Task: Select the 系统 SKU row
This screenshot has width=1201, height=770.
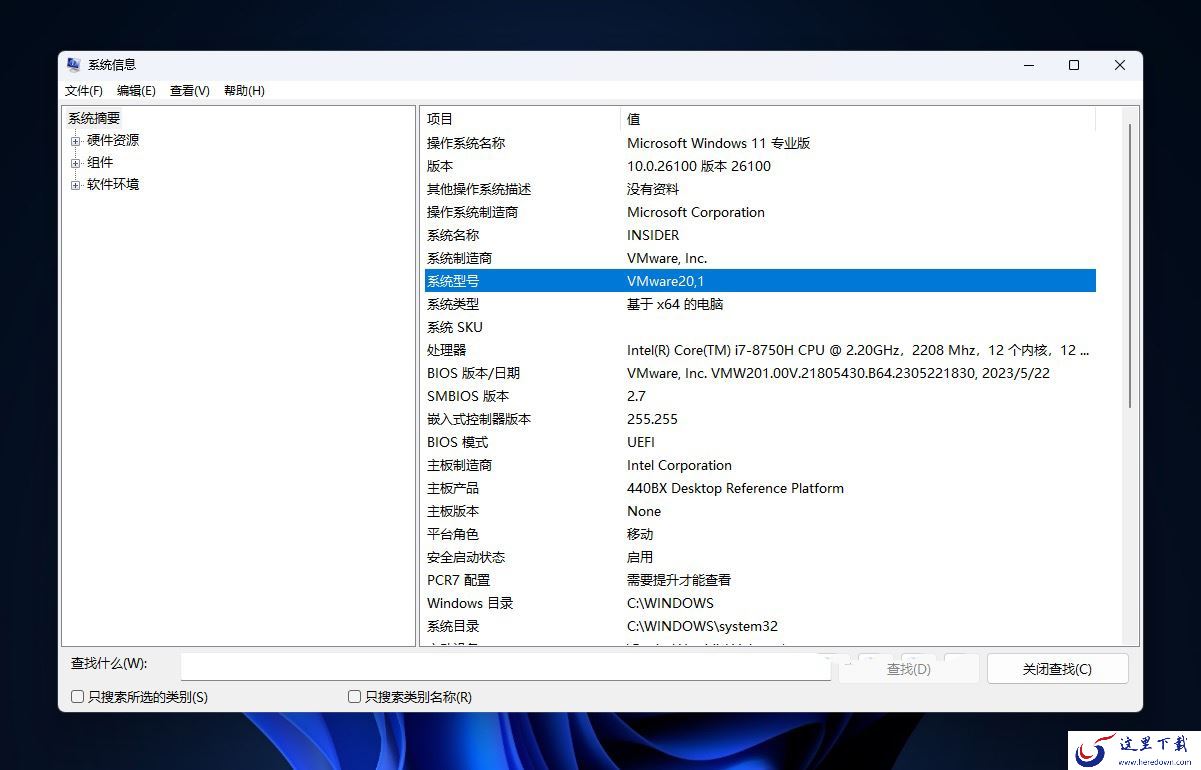Action: (x=760, y=327)
